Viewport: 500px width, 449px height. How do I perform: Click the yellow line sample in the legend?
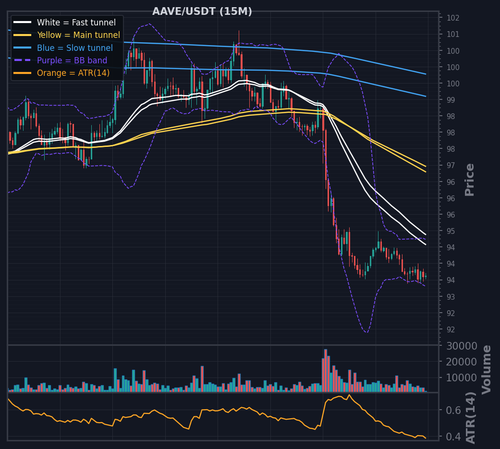tap(22, 35)
